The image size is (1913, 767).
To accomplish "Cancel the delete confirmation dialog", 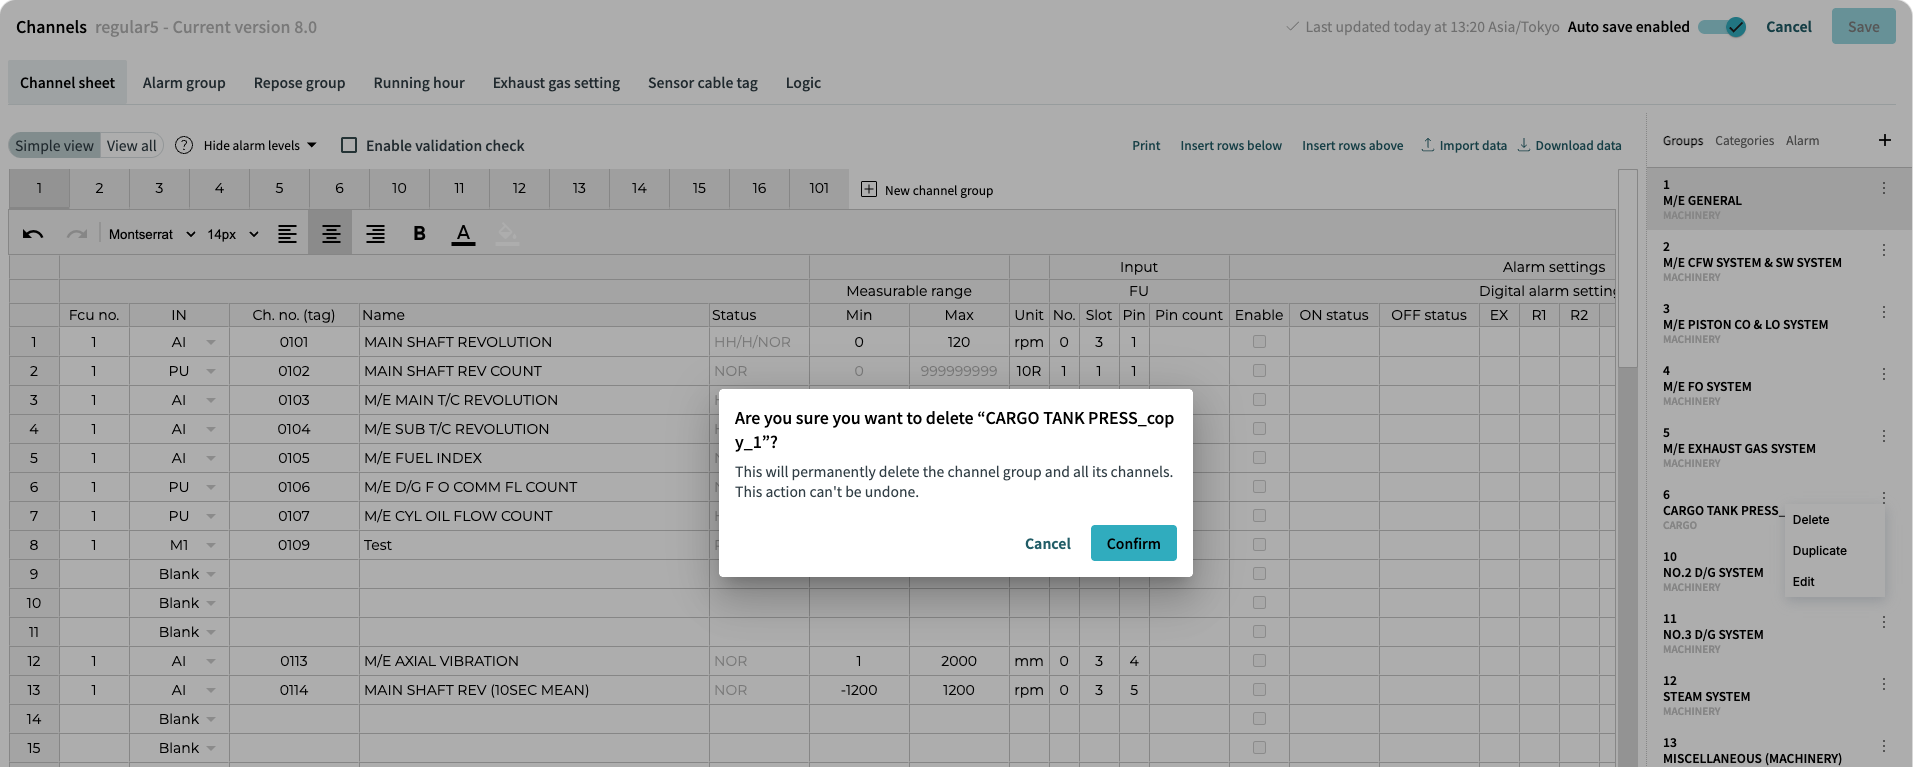I will click(1048, 543).
